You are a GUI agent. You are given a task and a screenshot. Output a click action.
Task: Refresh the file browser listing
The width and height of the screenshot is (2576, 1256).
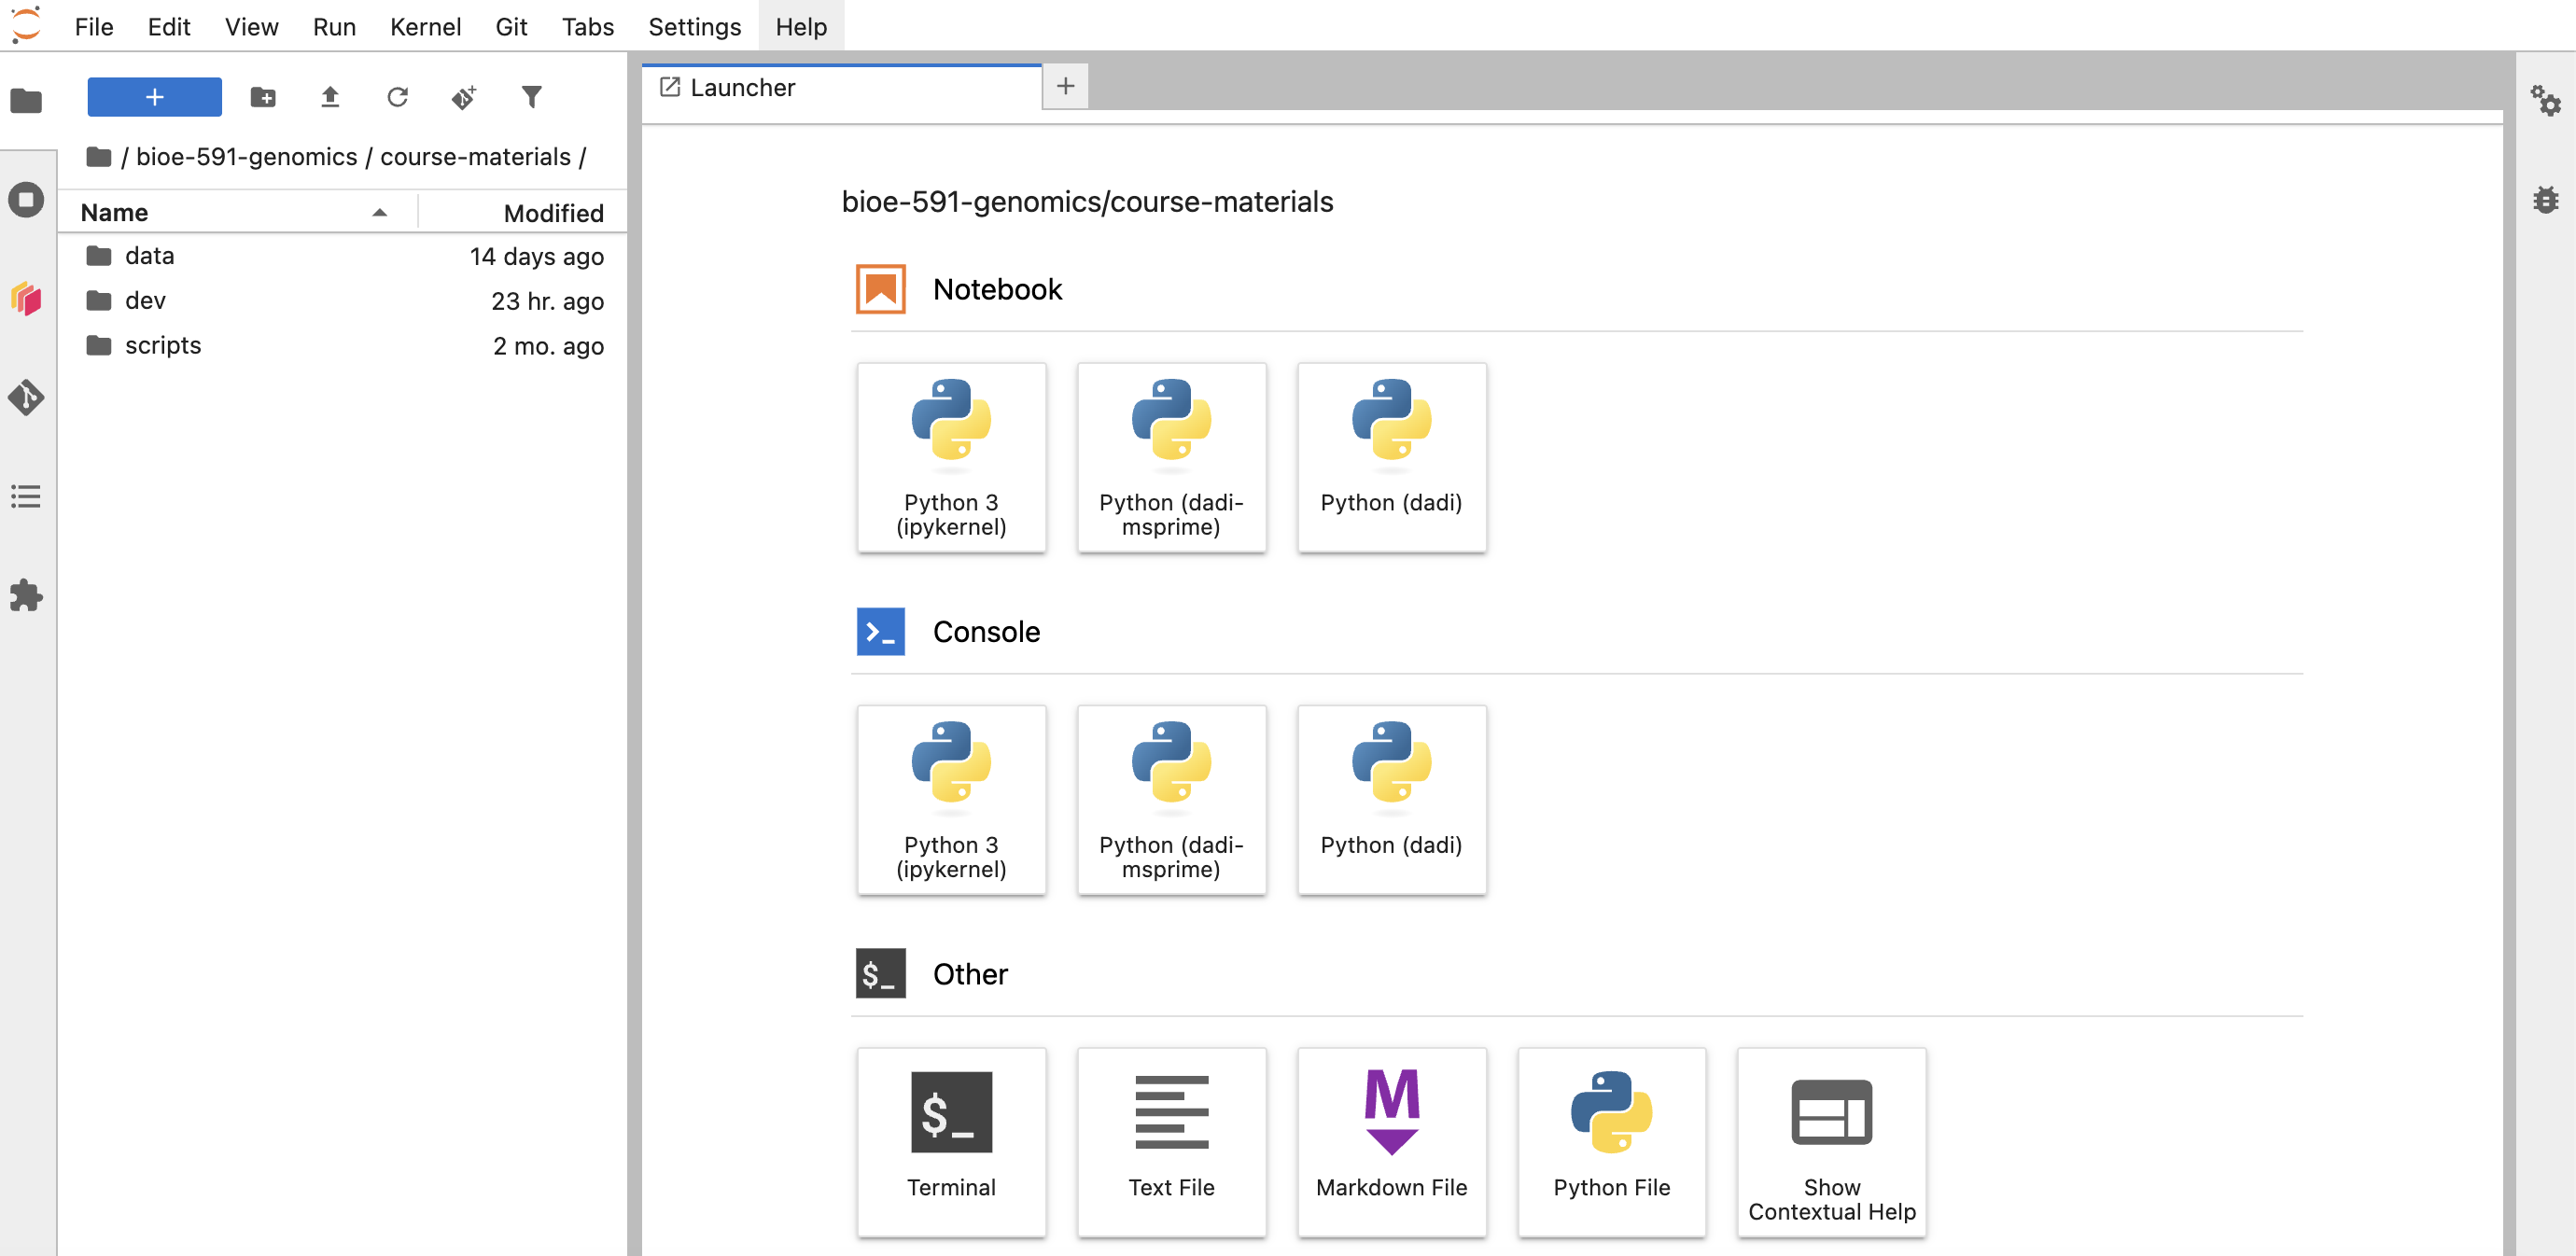pyautogui.click(x=397, y=97)
